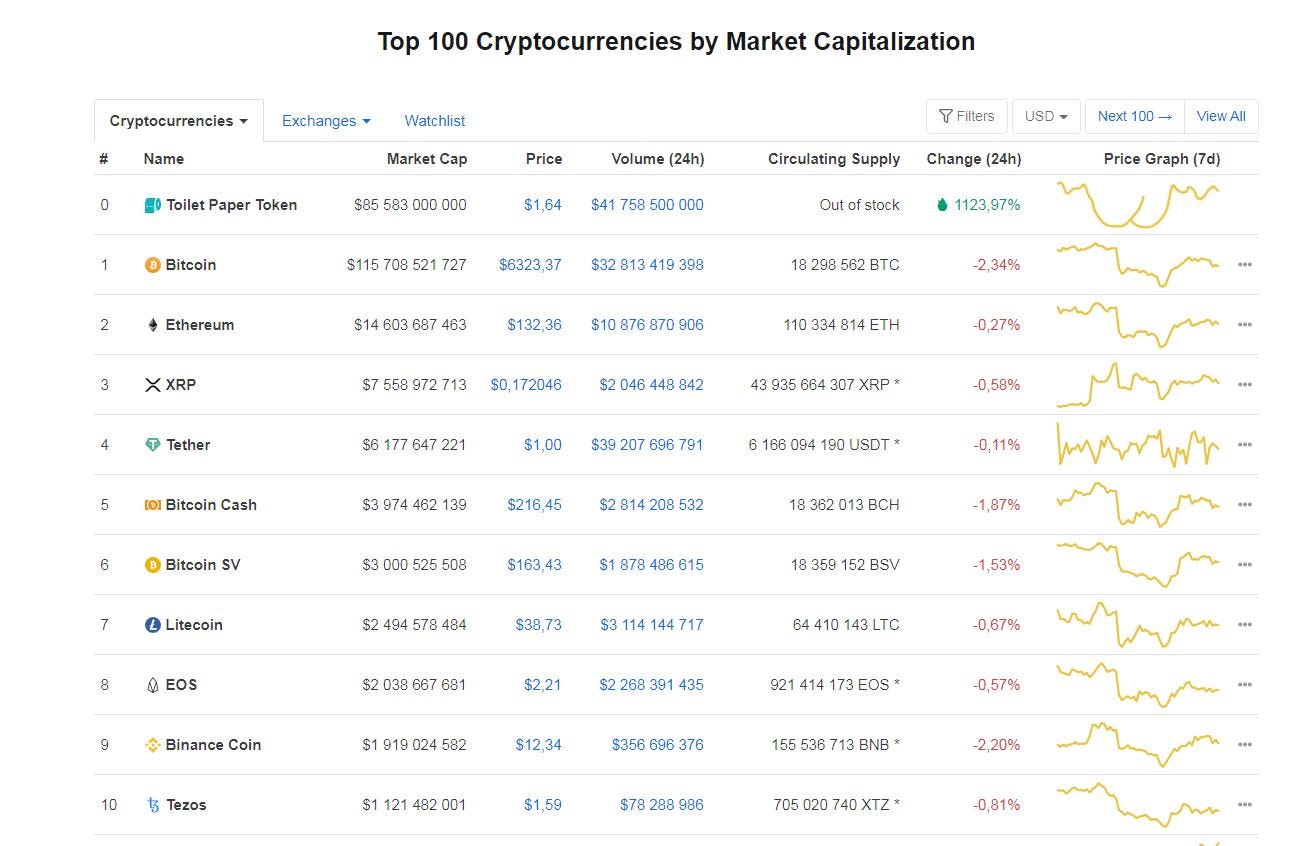Click the Toilet Paper Token roll icon
Screen dimensions: 1295x846
pyautogui.click(x=152, y=205)
